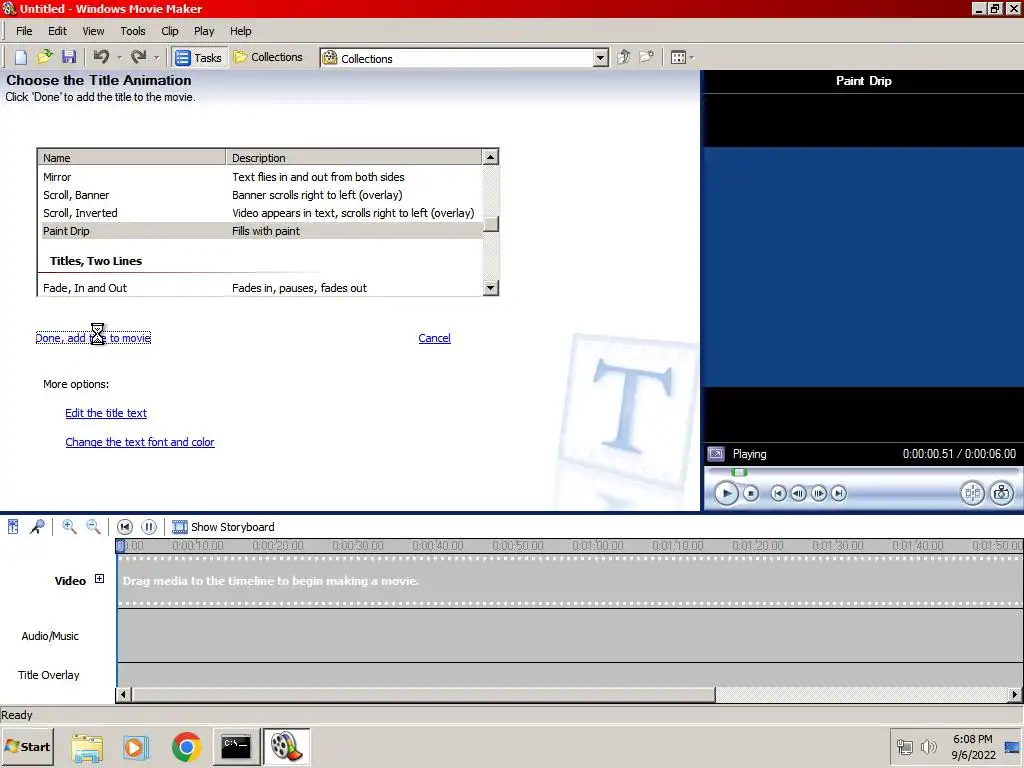The image size is (1024, 768).
Task: Create a new project with the toolbar icon
Action: click(21, 57)
